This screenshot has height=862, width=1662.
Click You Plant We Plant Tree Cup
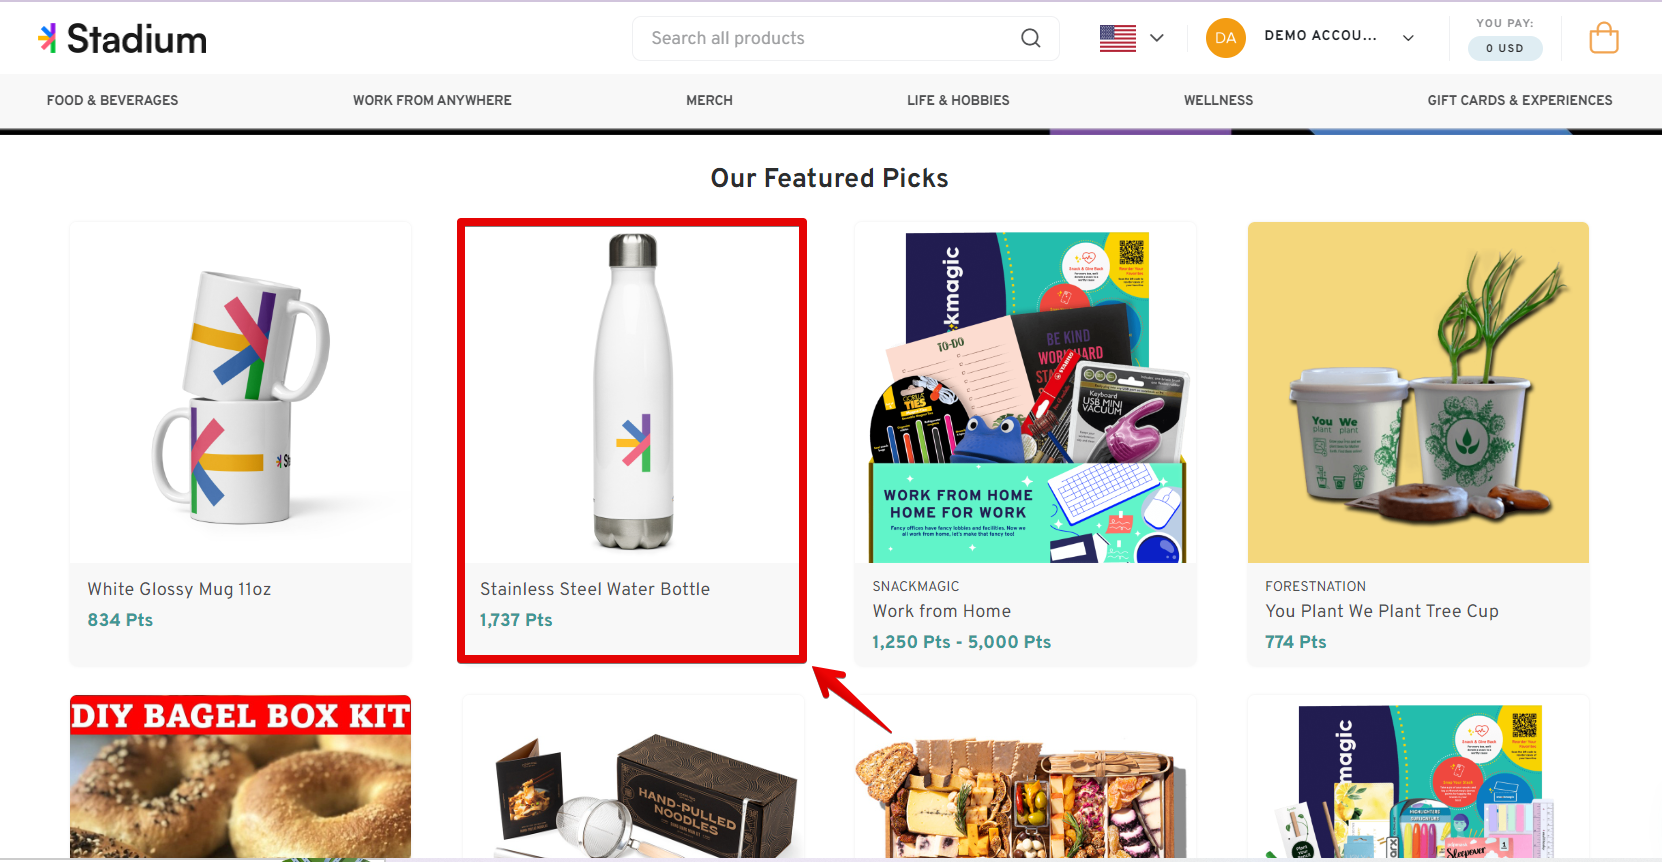1381,611
